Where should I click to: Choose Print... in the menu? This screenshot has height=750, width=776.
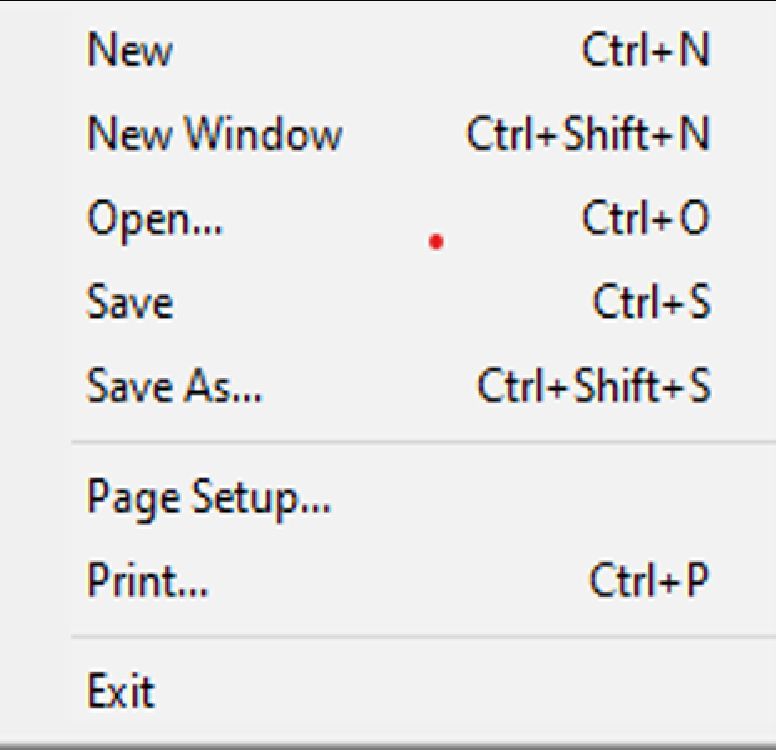148,580
